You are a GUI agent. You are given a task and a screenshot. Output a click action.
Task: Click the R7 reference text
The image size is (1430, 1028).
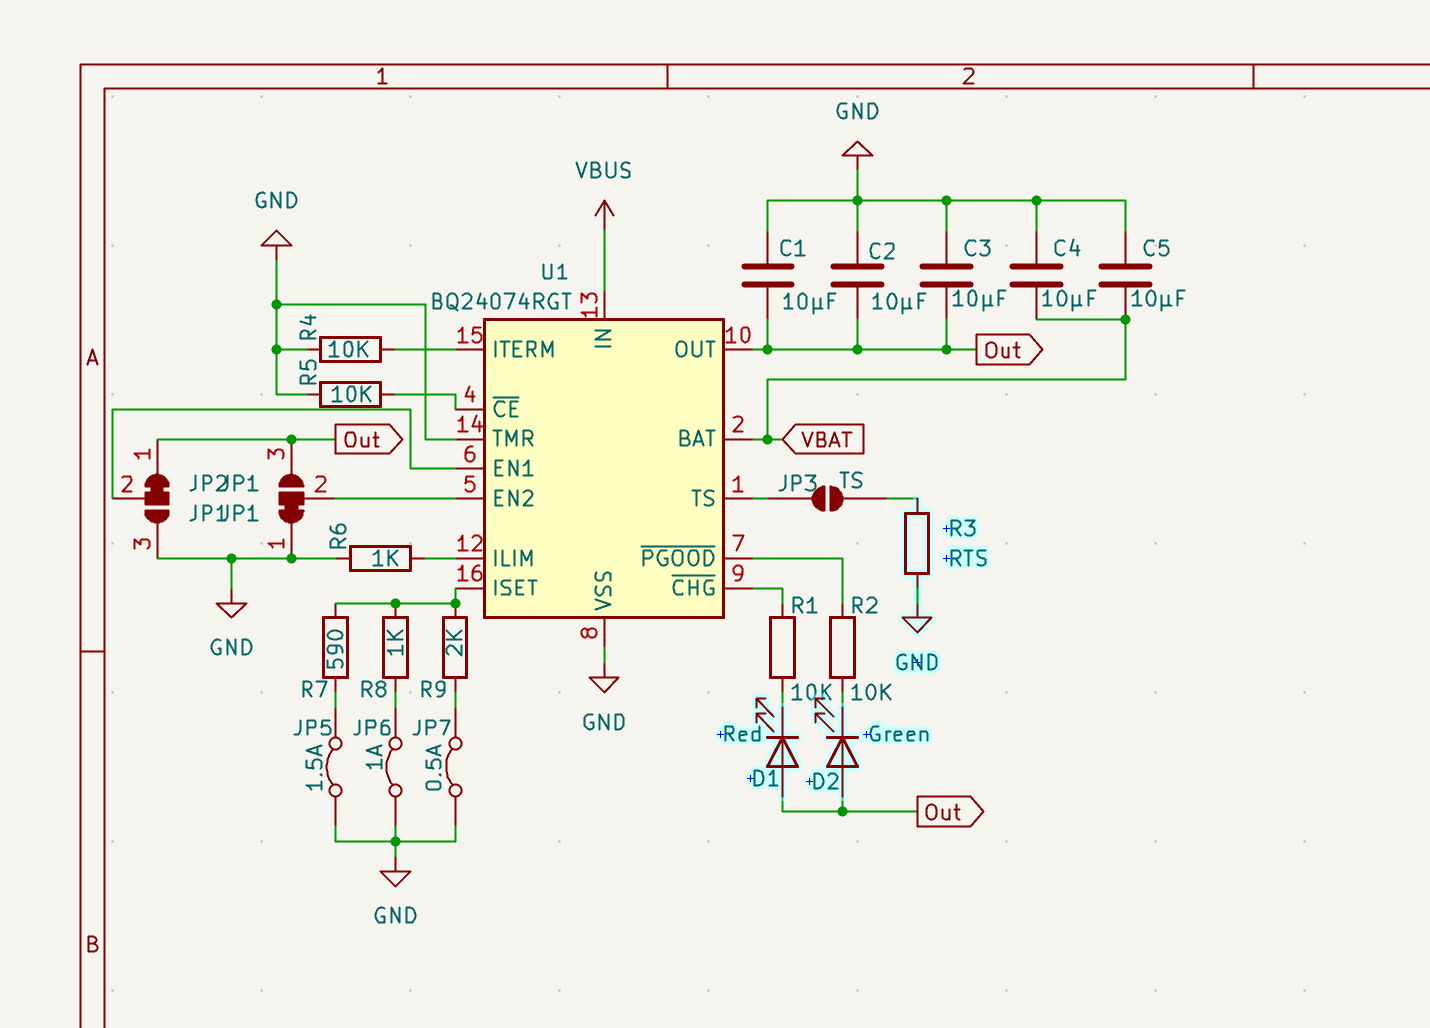coord(314,690)
